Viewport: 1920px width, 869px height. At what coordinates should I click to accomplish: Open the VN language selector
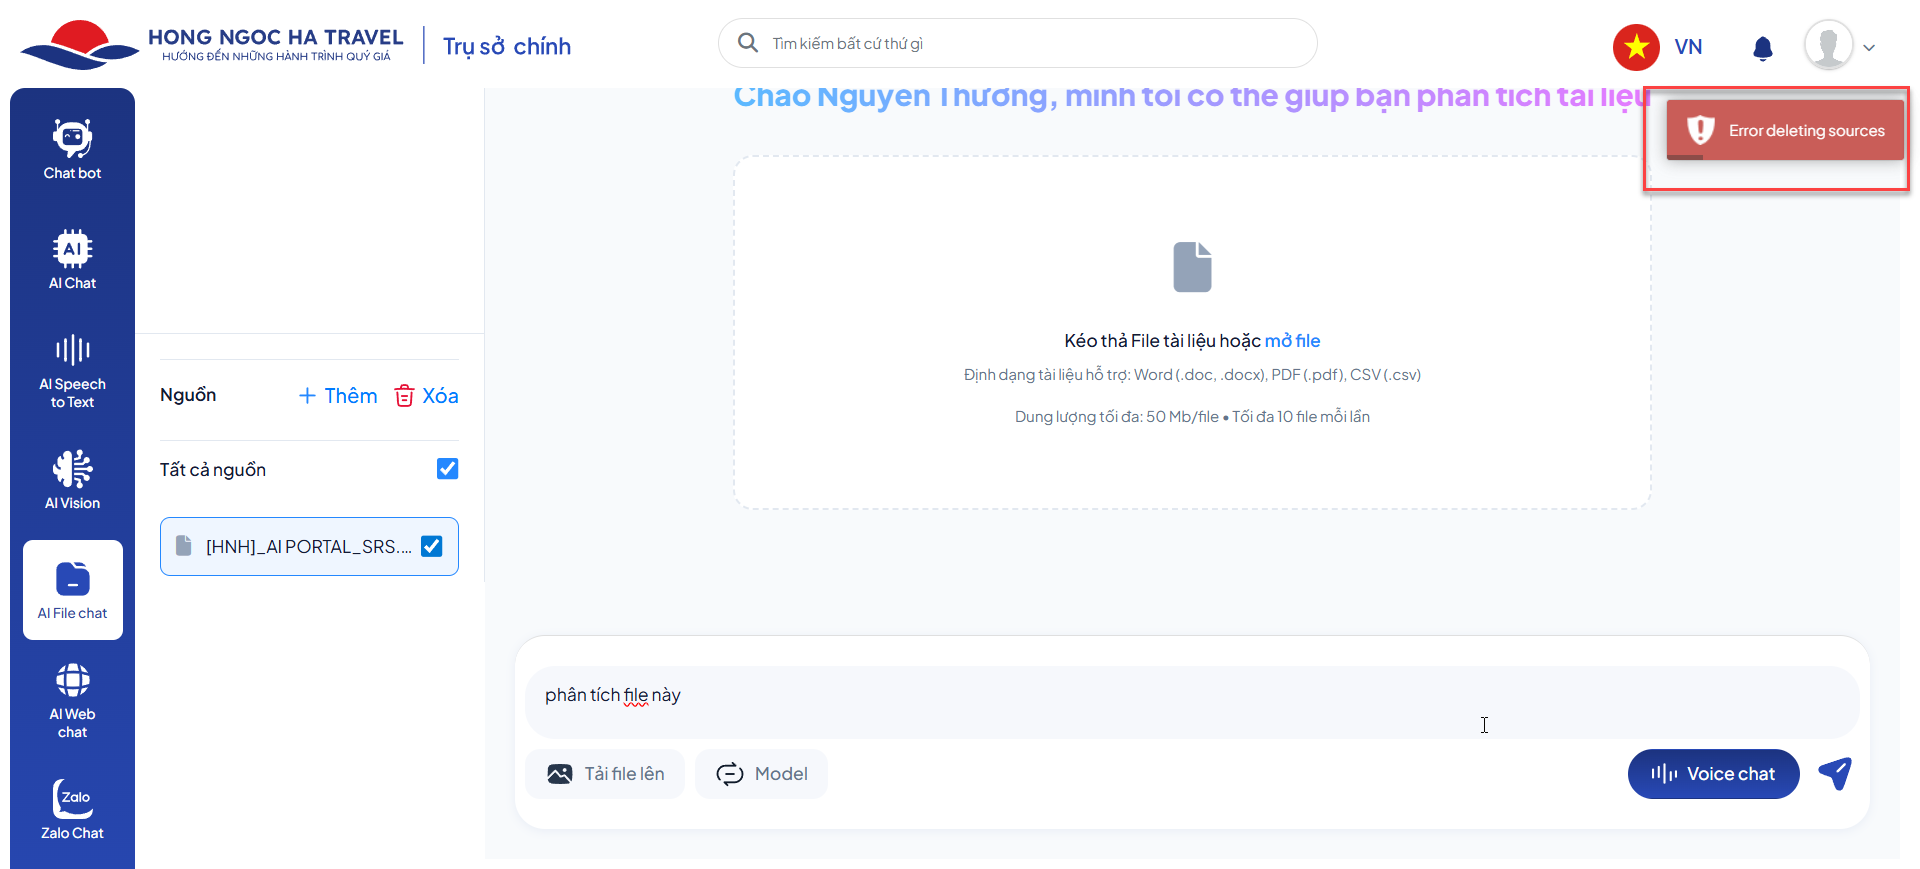pyautogui.click(x=1659, y=47)
